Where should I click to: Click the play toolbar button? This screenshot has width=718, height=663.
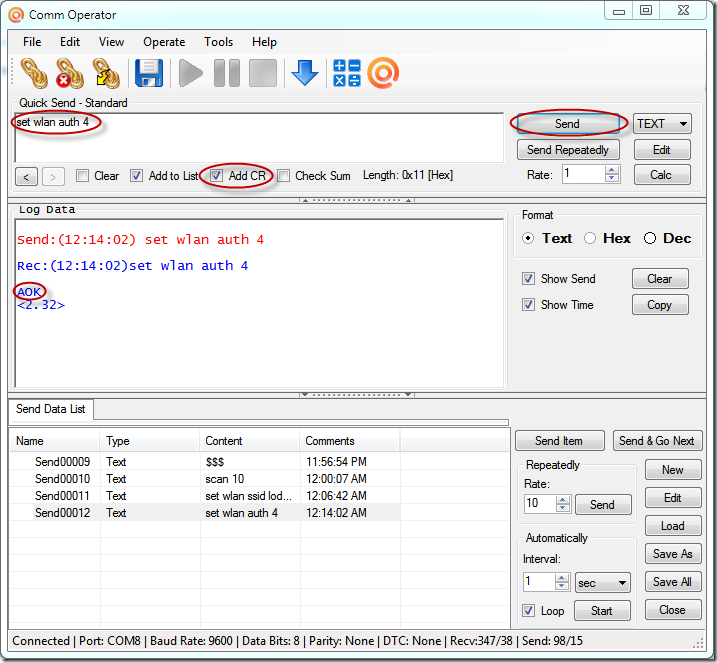point(190,73)
